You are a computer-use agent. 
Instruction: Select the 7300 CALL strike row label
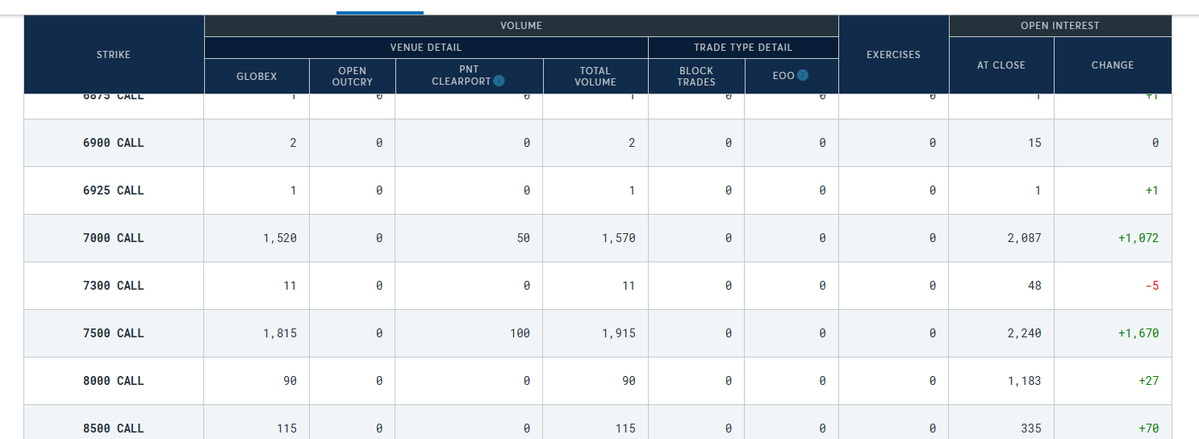[113, 285]
